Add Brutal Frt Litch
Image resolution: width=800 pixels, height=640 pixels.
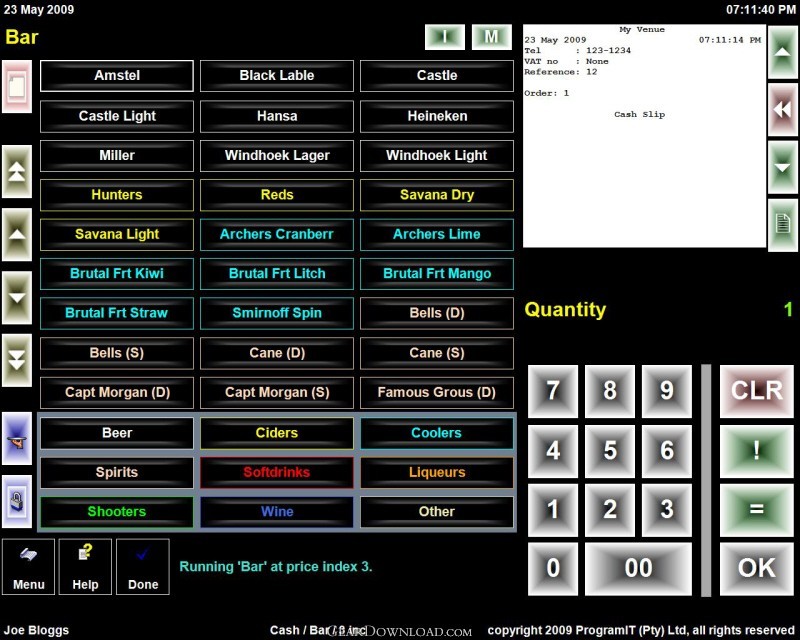click(277, 274)
